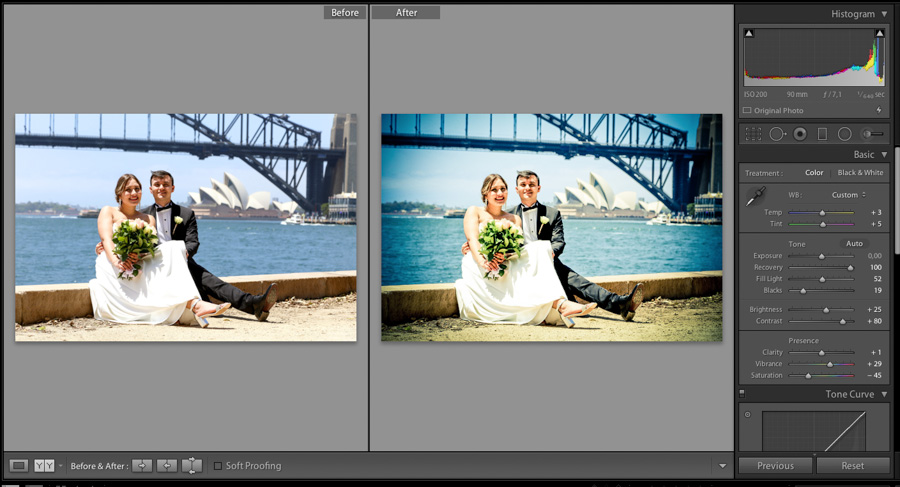Adjust the Tint slider handle

click(x=823, y=224)
